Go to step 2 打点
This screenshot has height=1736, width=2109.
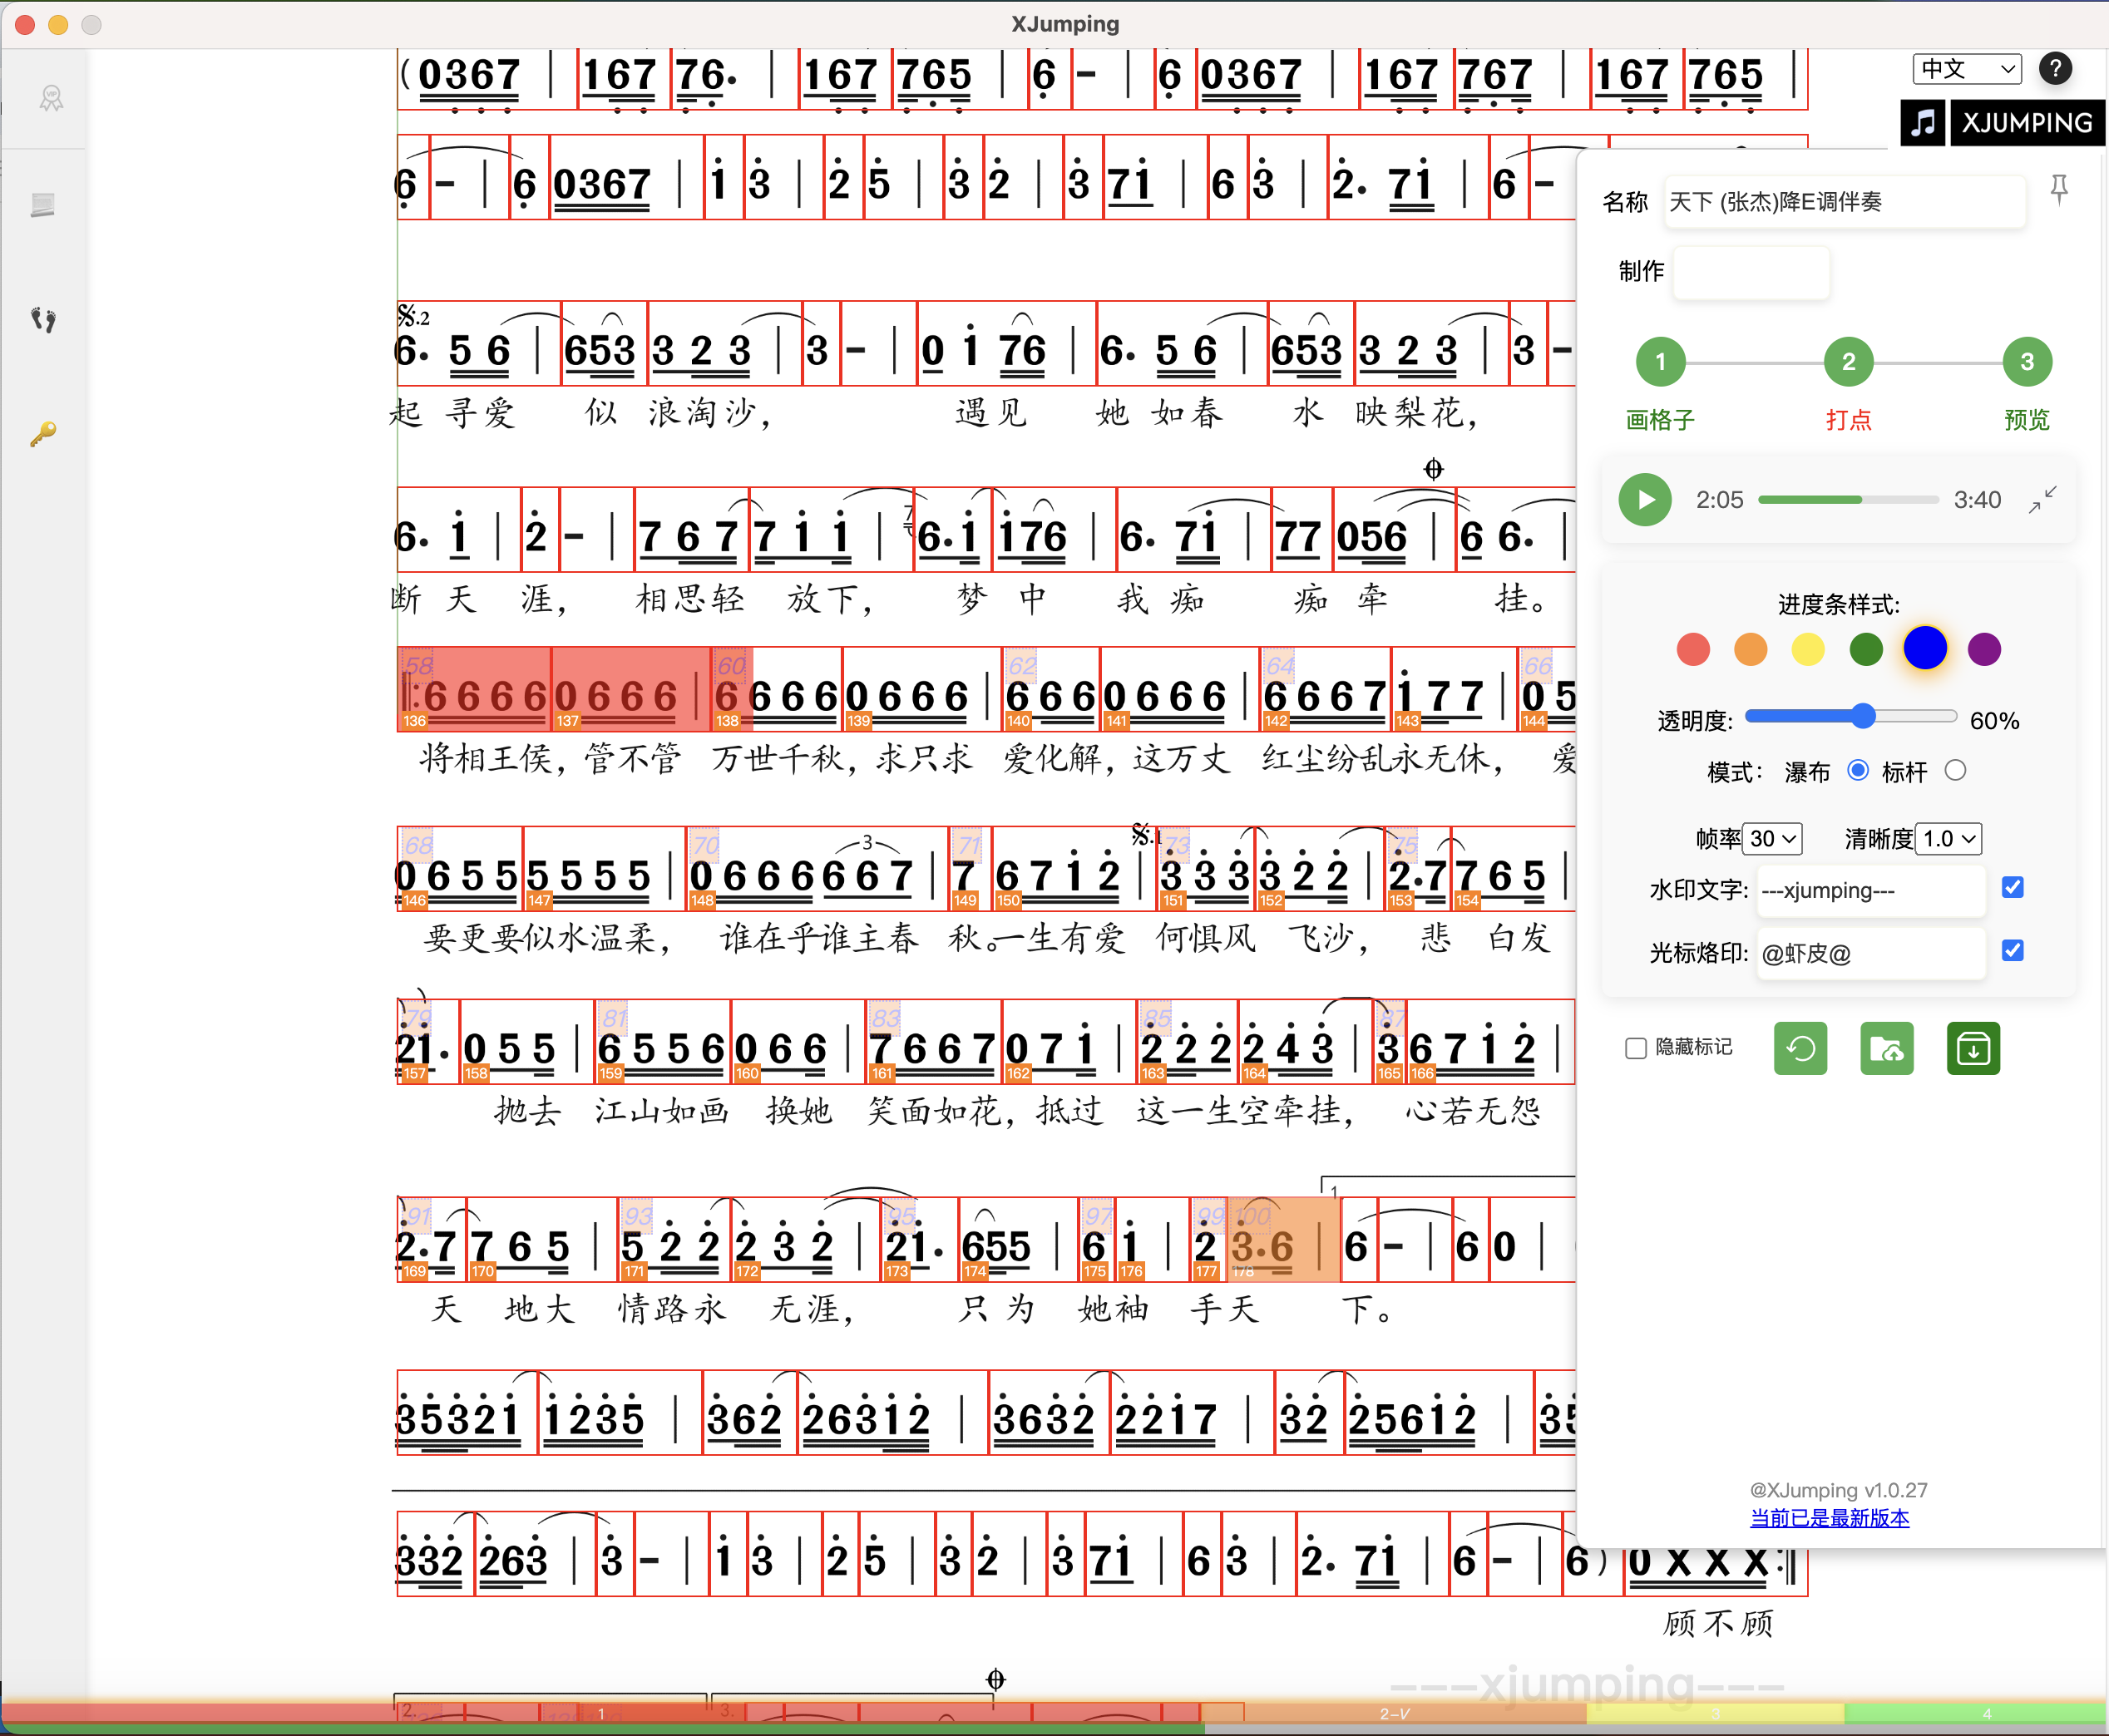[1848, 362]
